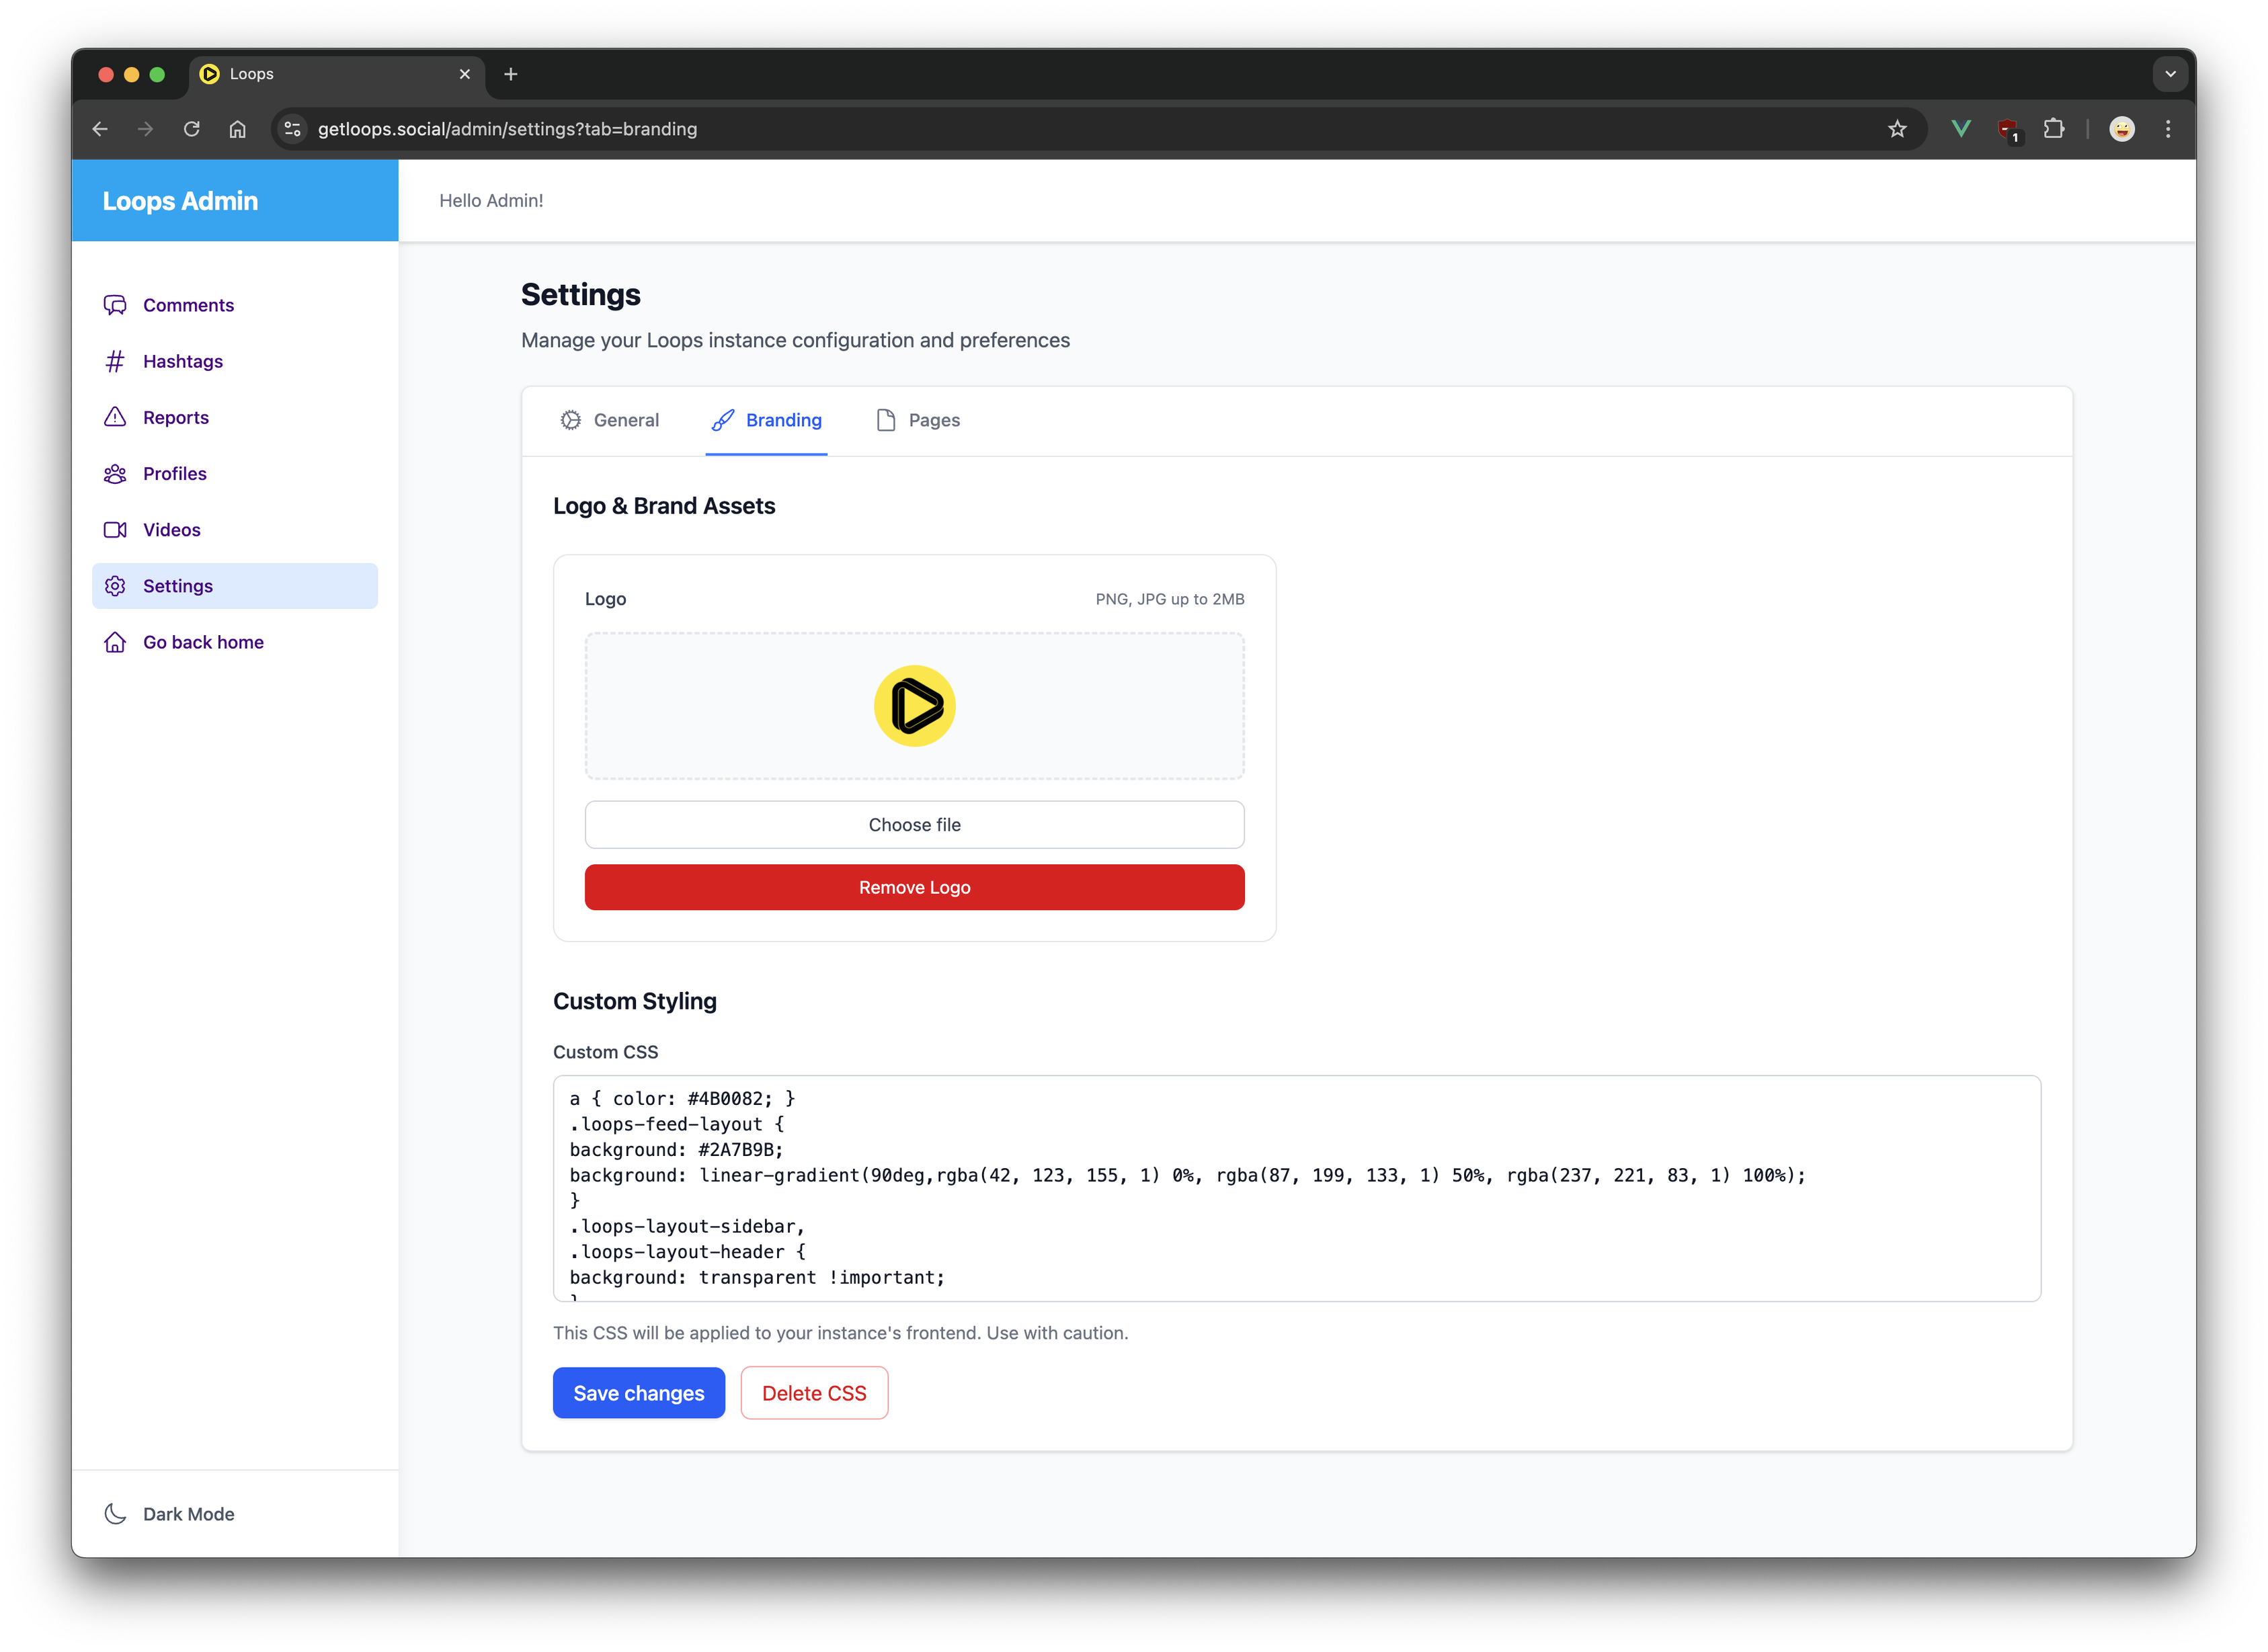Viewport: 2268px width, 1652px height.
Task: Reload the page
Action: [192, 129]
